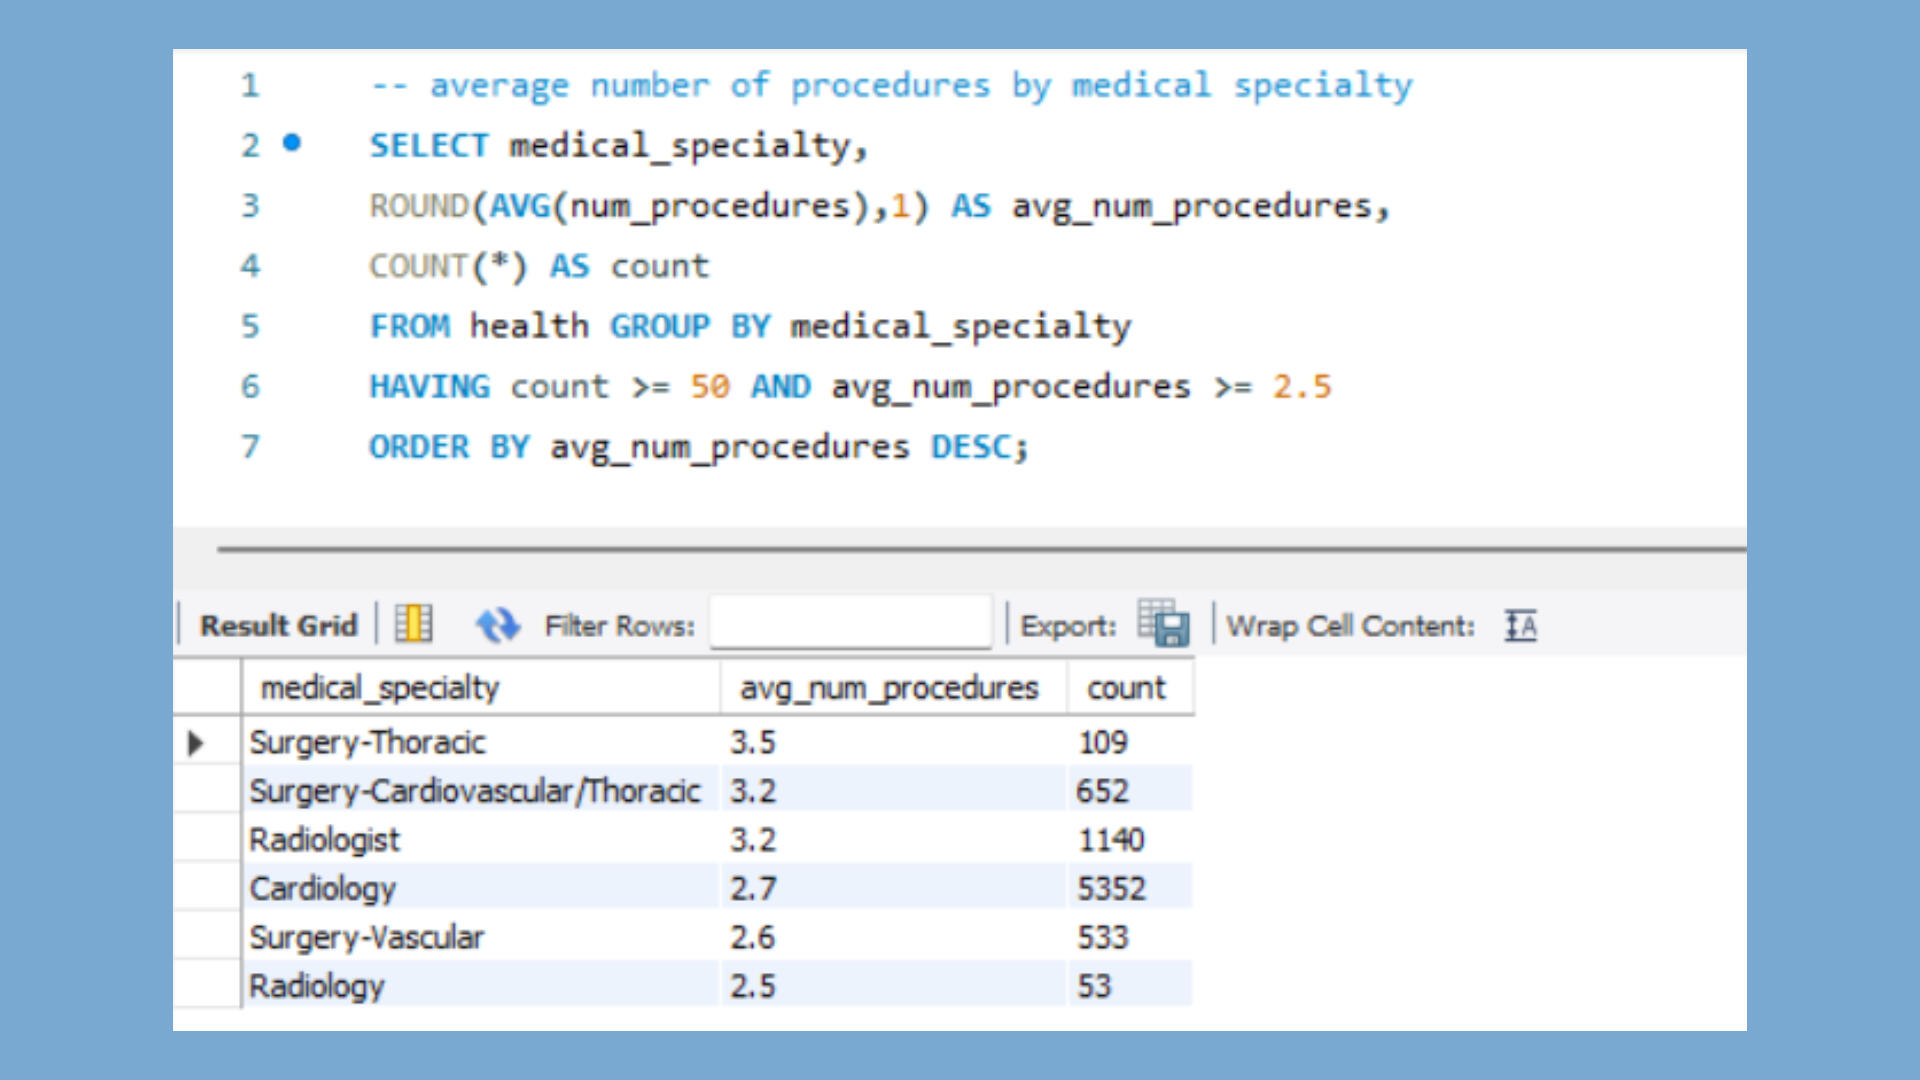Viewport: 1920px width, 1080px height.
Task: Click the Result Grid view icon
Action: [413, 624]
